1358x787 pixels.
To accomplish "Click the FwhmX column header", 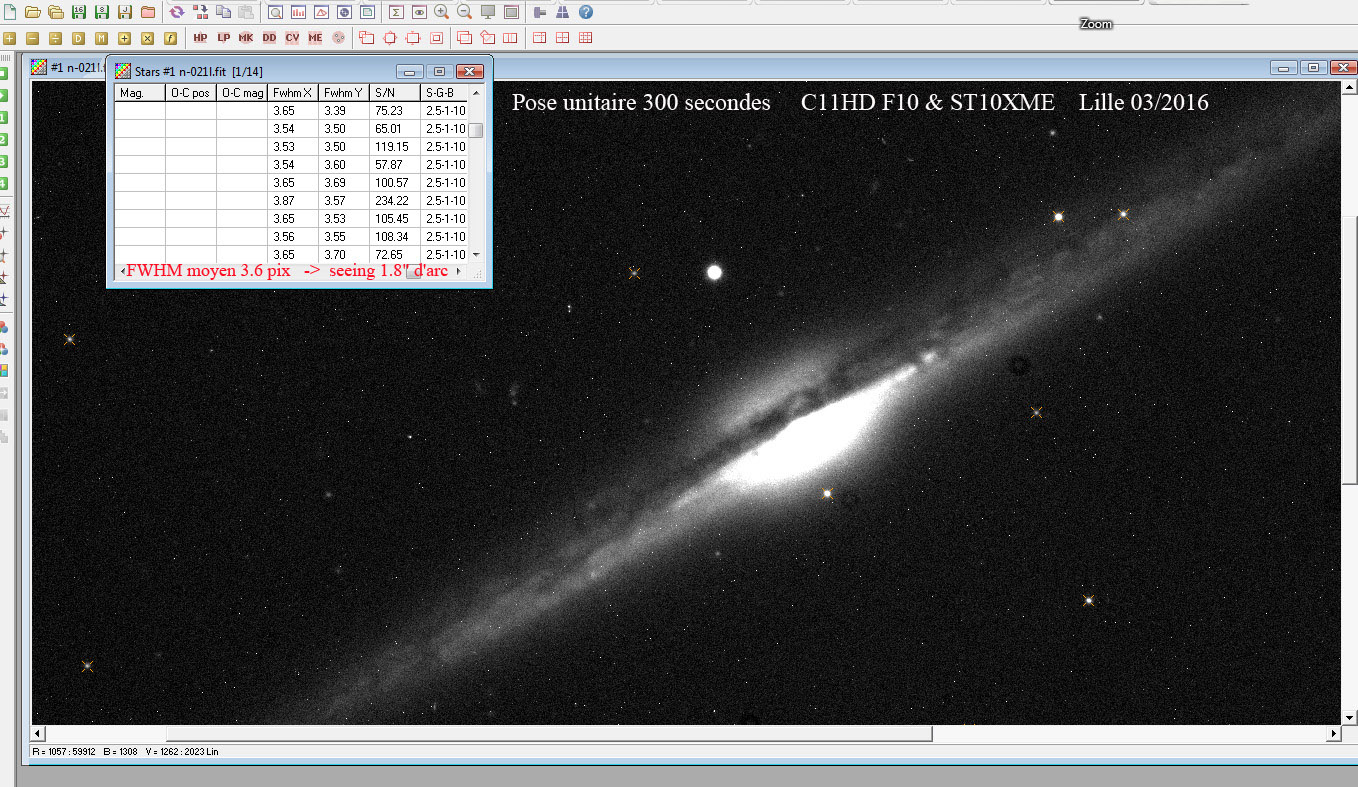I will [294, 93].
